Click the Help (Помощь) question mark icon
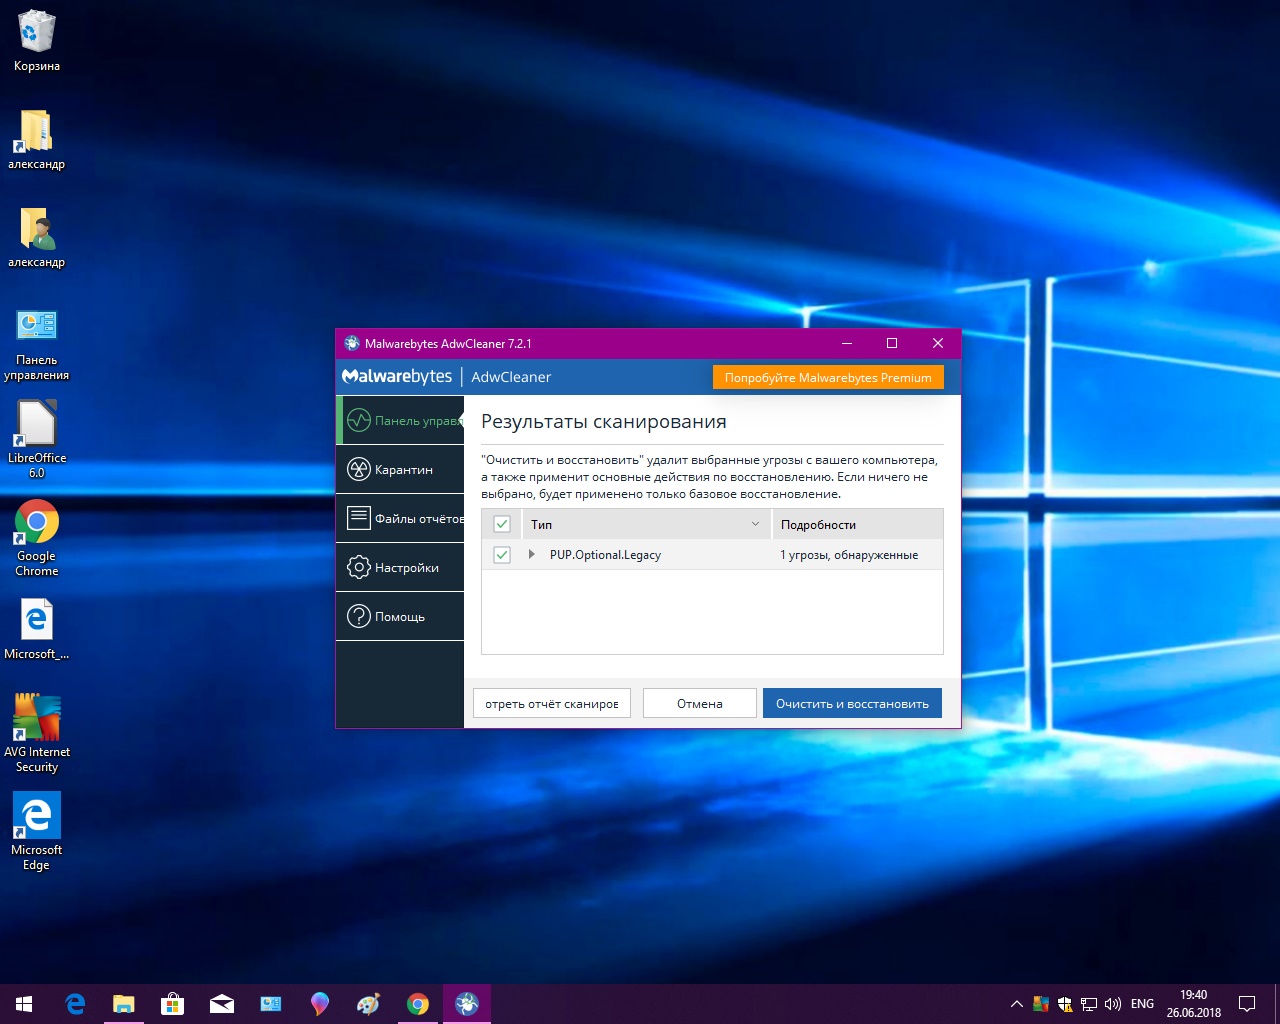This screenshot has width=1280, height=1024. tap(359, 616)
